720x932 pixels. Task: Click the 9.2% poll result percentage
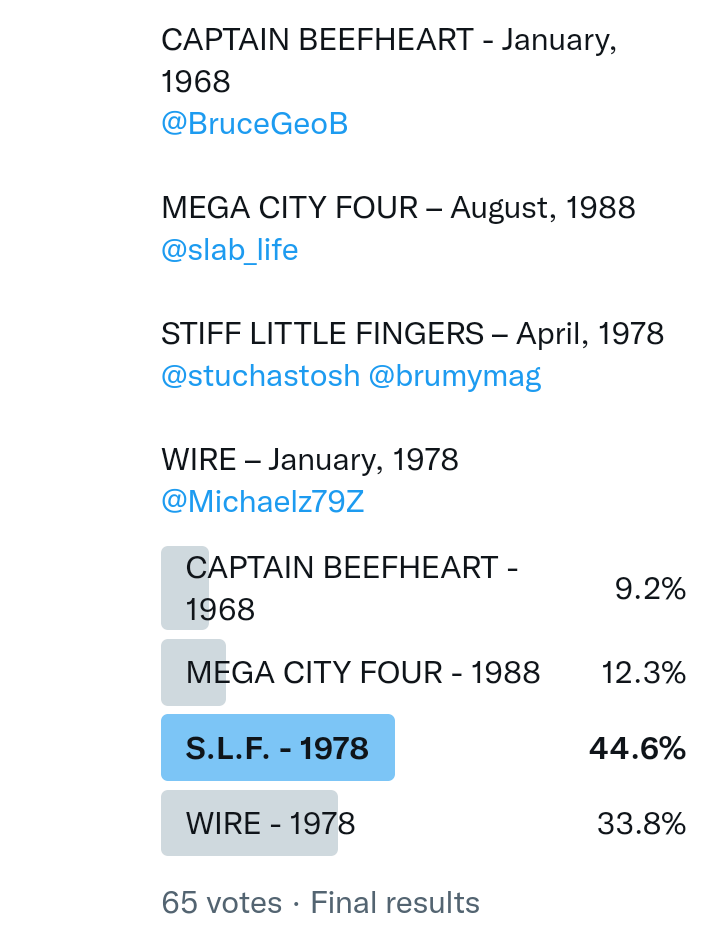pos(650,589)
